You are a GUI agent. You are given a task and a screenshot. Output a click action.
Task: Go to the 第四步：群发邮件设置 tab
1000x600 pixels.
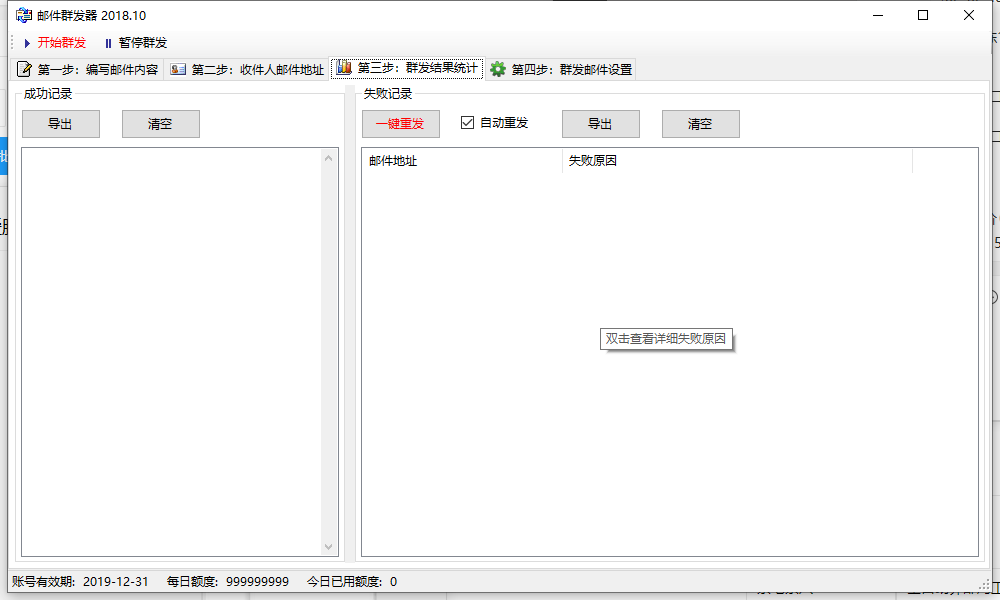click(x=561, y=69)
